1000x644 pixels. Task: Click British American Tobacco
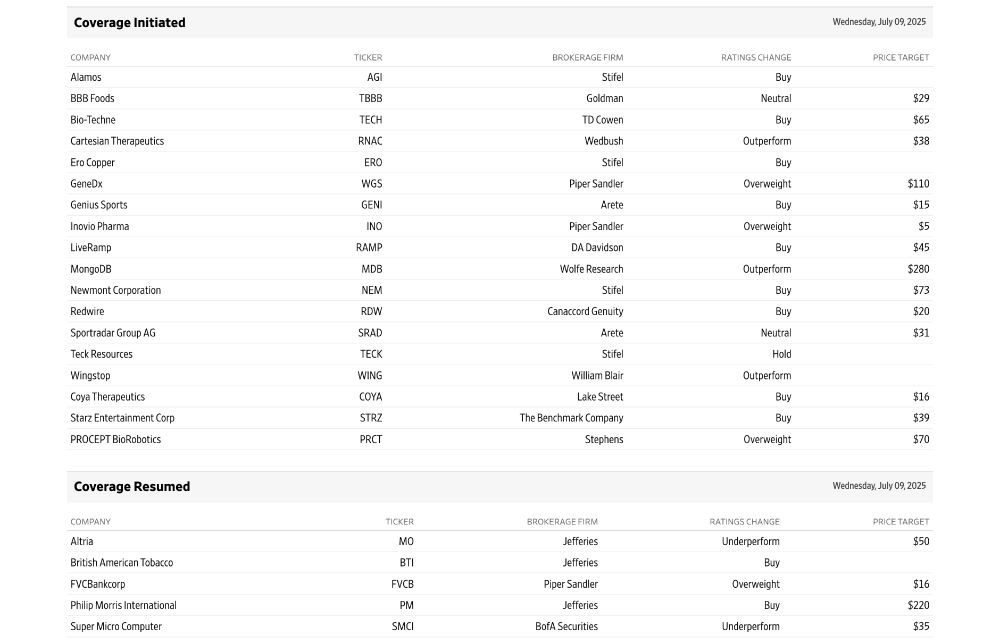(x=121, y=563)
